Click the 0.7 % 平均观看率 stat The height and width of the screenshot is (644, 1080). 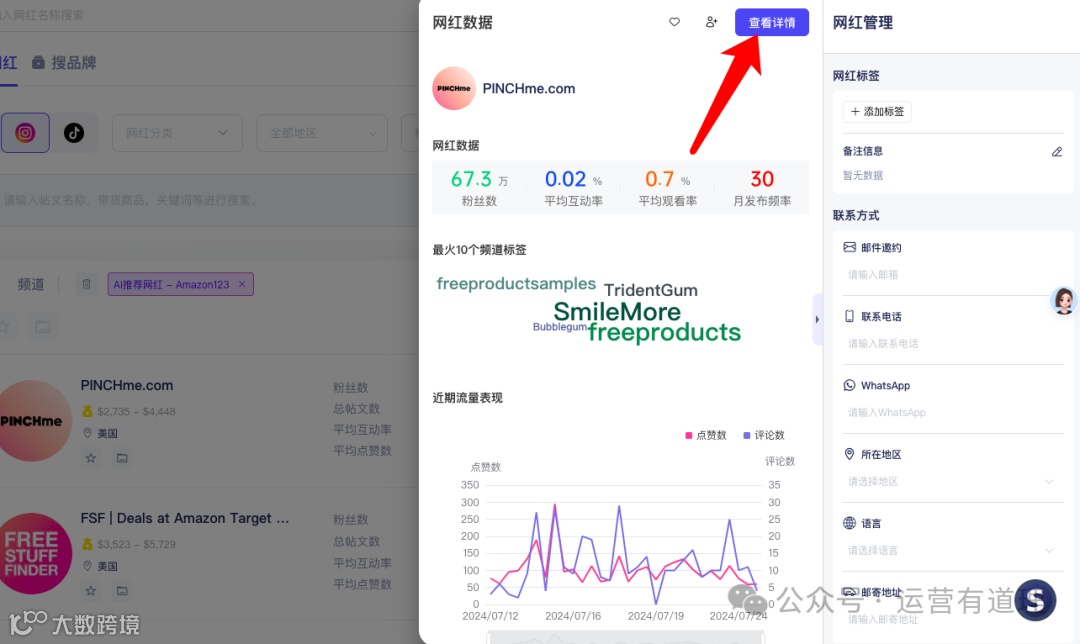coord(667,187)
